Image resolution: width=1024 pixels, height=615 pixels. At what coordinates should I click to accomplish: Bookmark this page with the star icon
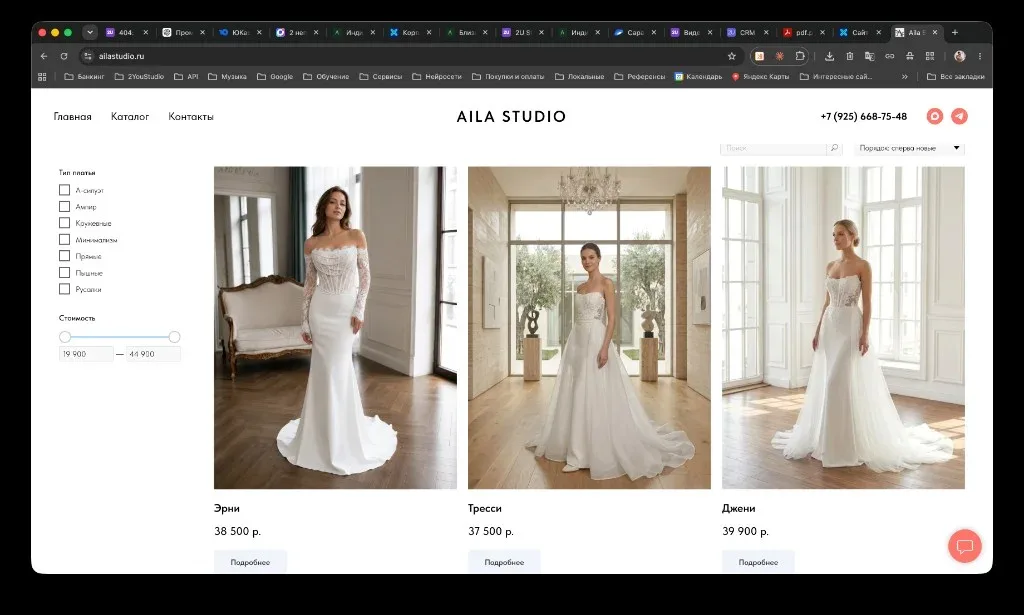point(732,56)
